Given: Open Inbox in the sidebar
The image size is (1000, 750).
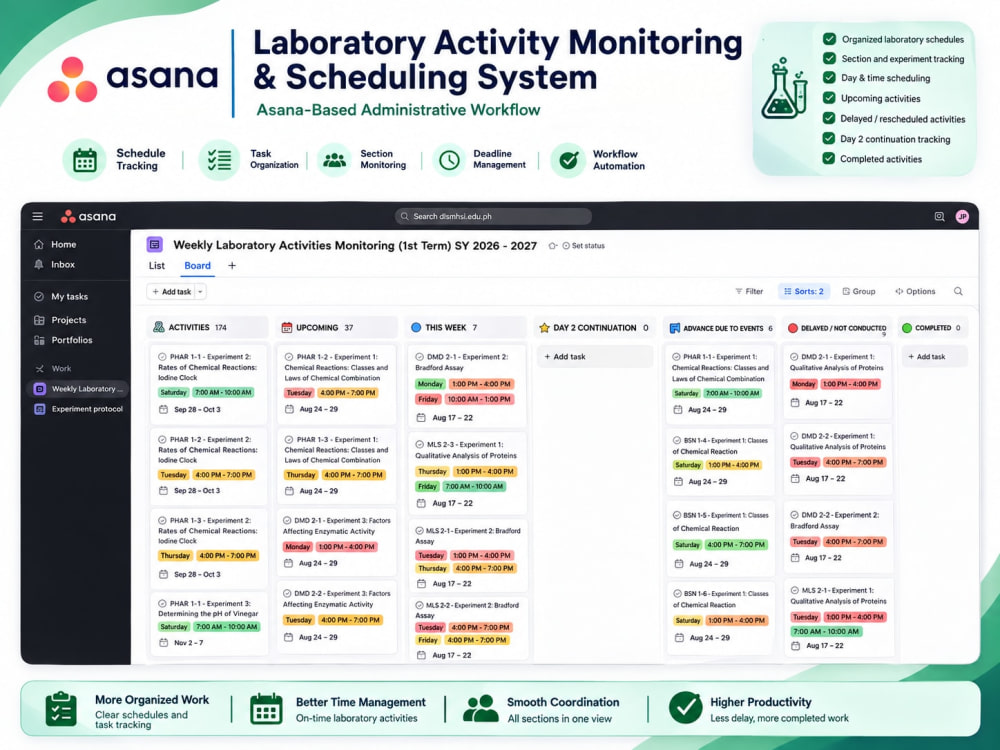Looking at the screenshot, I should [63, 264].
